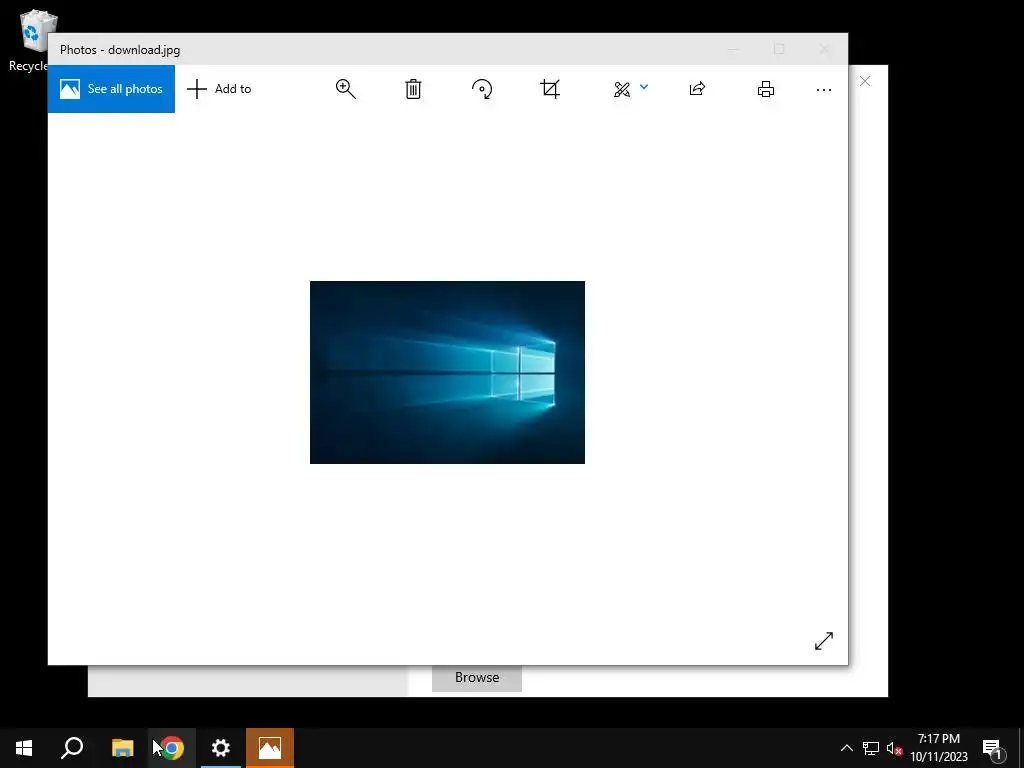The width and height of the screenshot is (1024, 768).
Task: Open the See all photos view
Action: 111,89
